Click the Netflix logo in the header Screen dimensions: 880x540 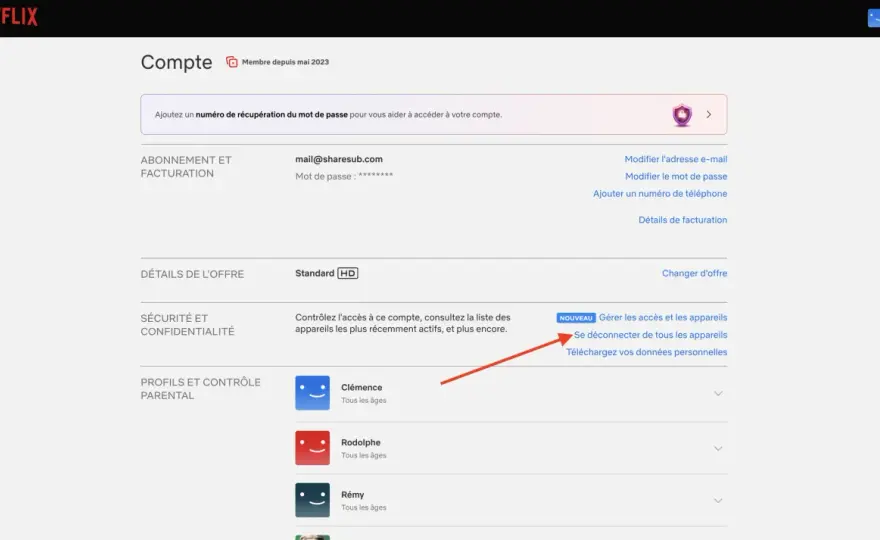19,17
